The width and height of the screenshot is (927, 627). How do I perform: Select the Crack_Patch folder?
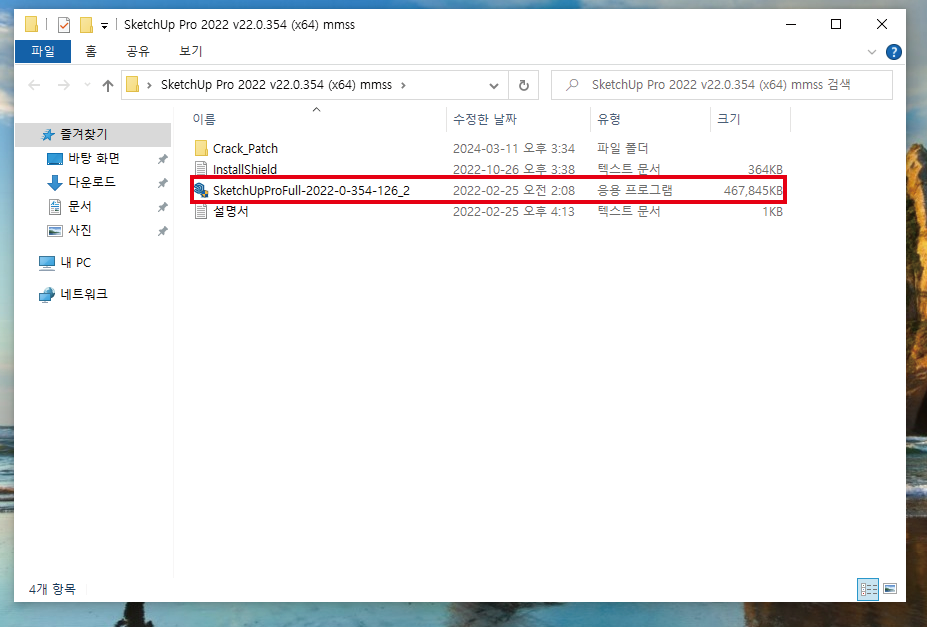click(245, 148)
